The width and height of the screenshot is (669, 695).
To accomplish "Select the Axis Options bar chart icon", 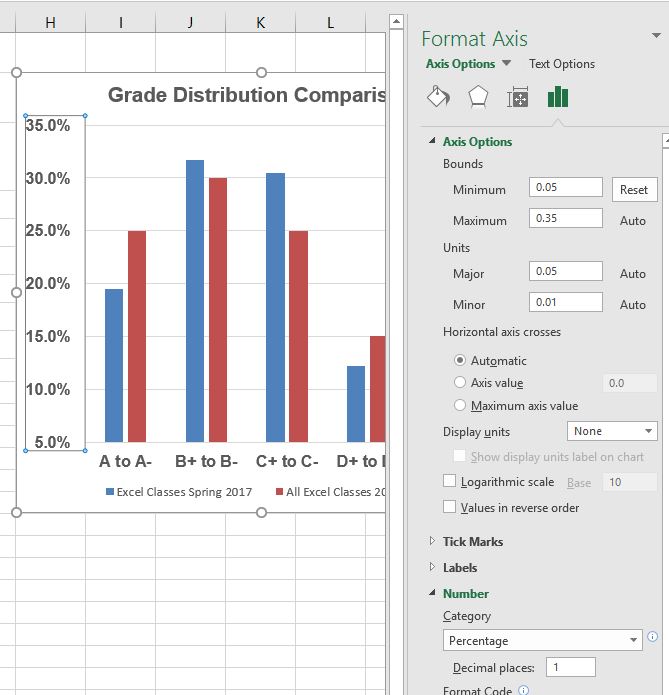I will pyautogui.click(x=557, y=97).
